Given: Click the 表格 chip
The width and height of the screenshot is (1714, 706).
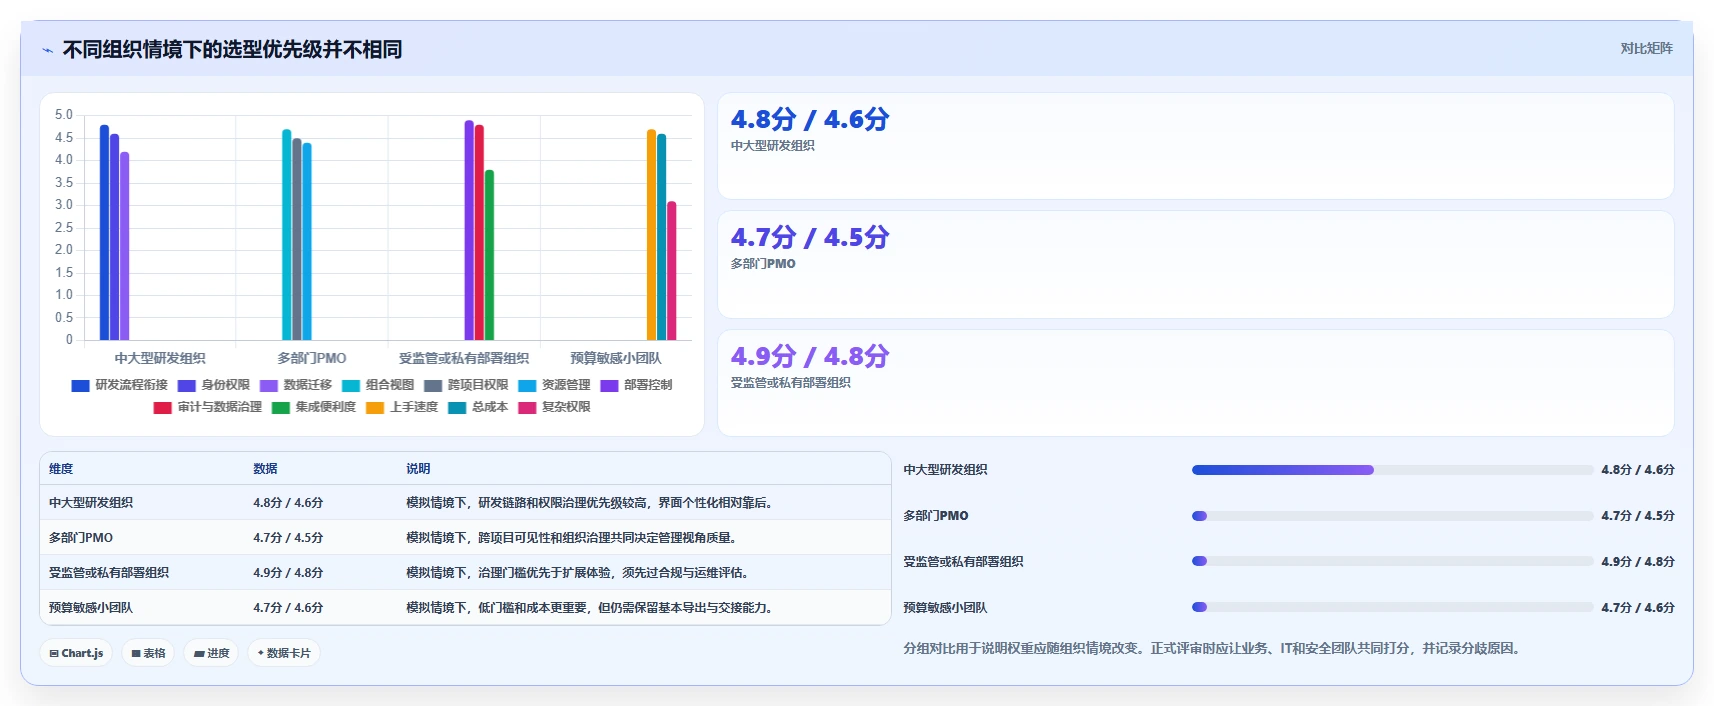Looking at the screenshot, I should tap(148, 653).
